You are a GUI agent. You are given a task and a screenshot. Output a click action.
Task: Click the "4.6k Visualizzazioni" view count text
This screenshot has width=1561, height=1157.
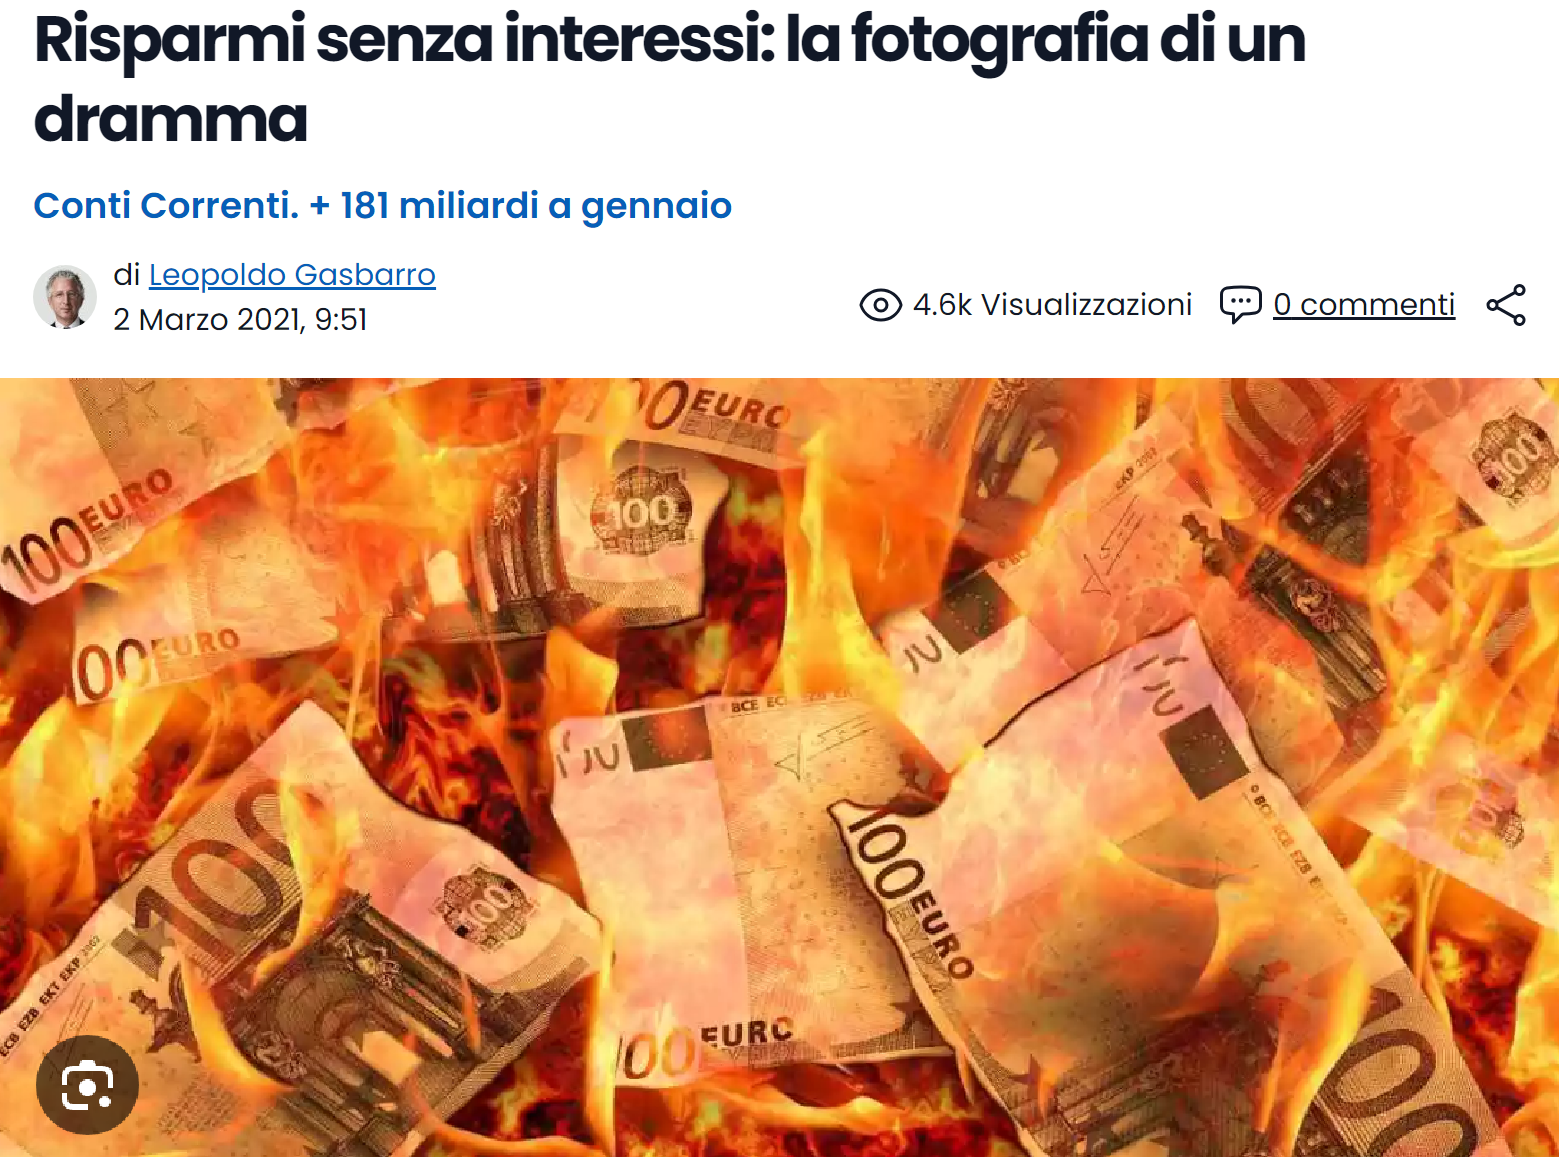pyautogui.click(x=1052, y=304)
